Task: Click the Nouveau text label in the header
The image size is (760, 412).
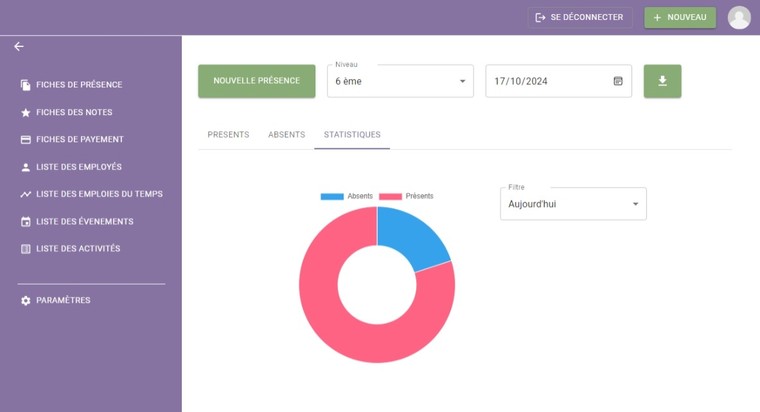Action: point(687,17)
